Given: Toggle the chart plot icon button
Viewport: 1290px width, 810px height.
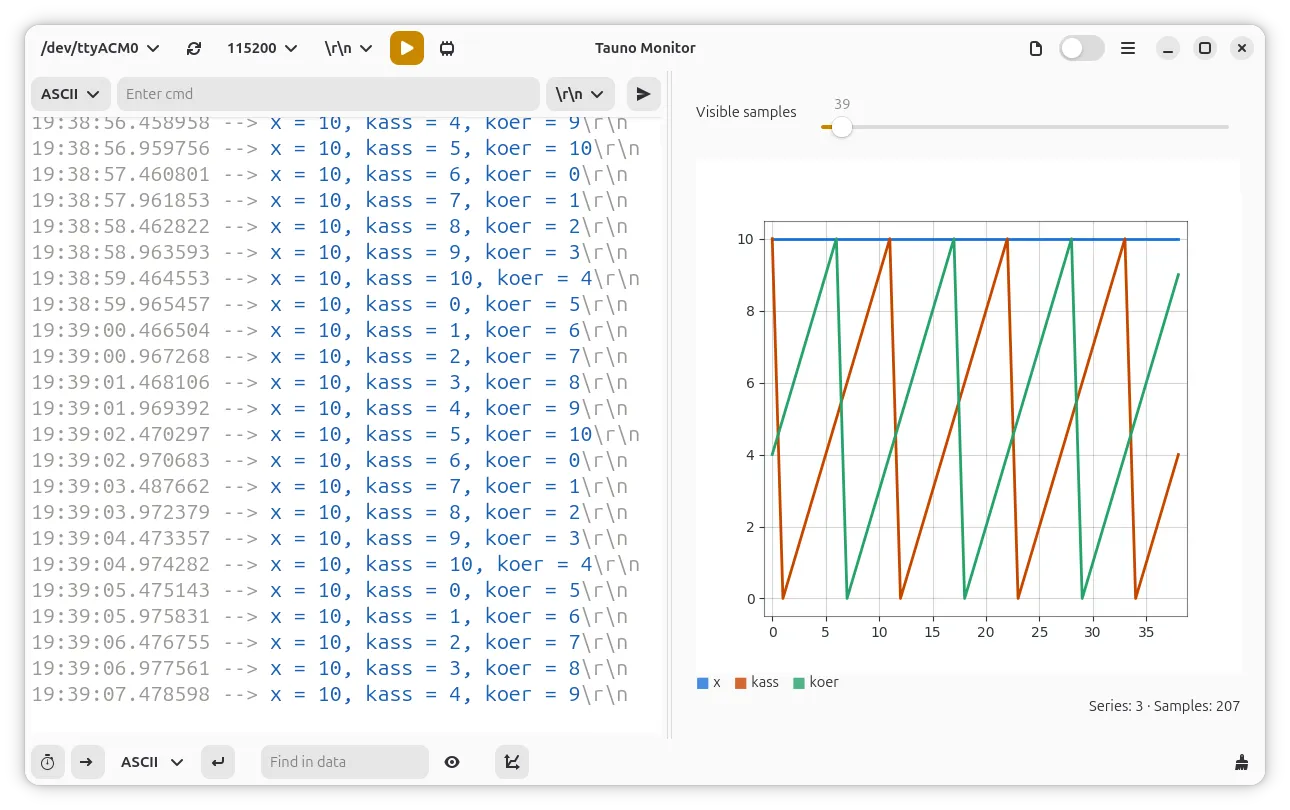Looking at the screenshot, I should (512, 762).
